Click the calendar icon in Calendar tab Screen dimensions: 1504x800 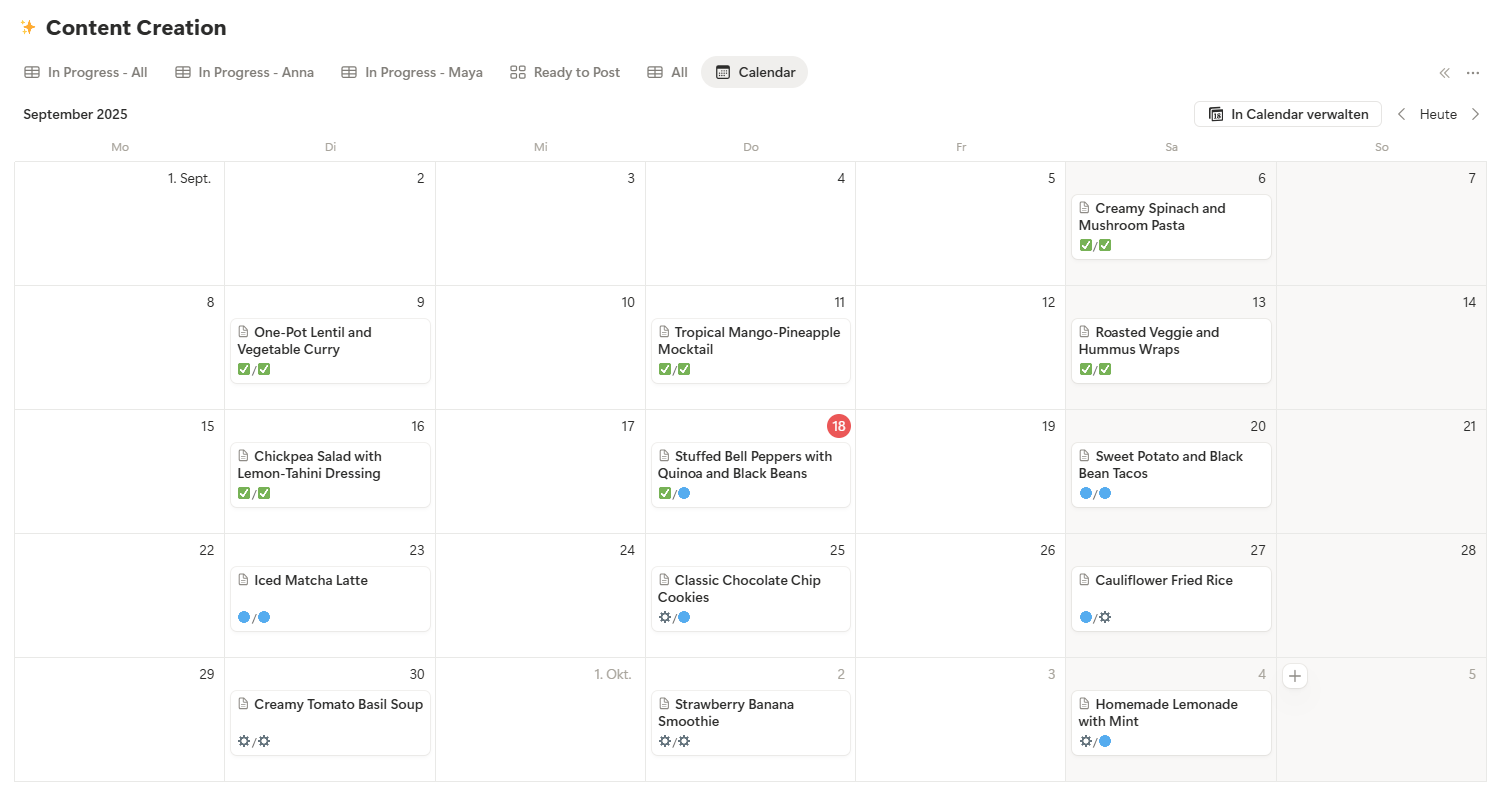click(x=723, y=72)
